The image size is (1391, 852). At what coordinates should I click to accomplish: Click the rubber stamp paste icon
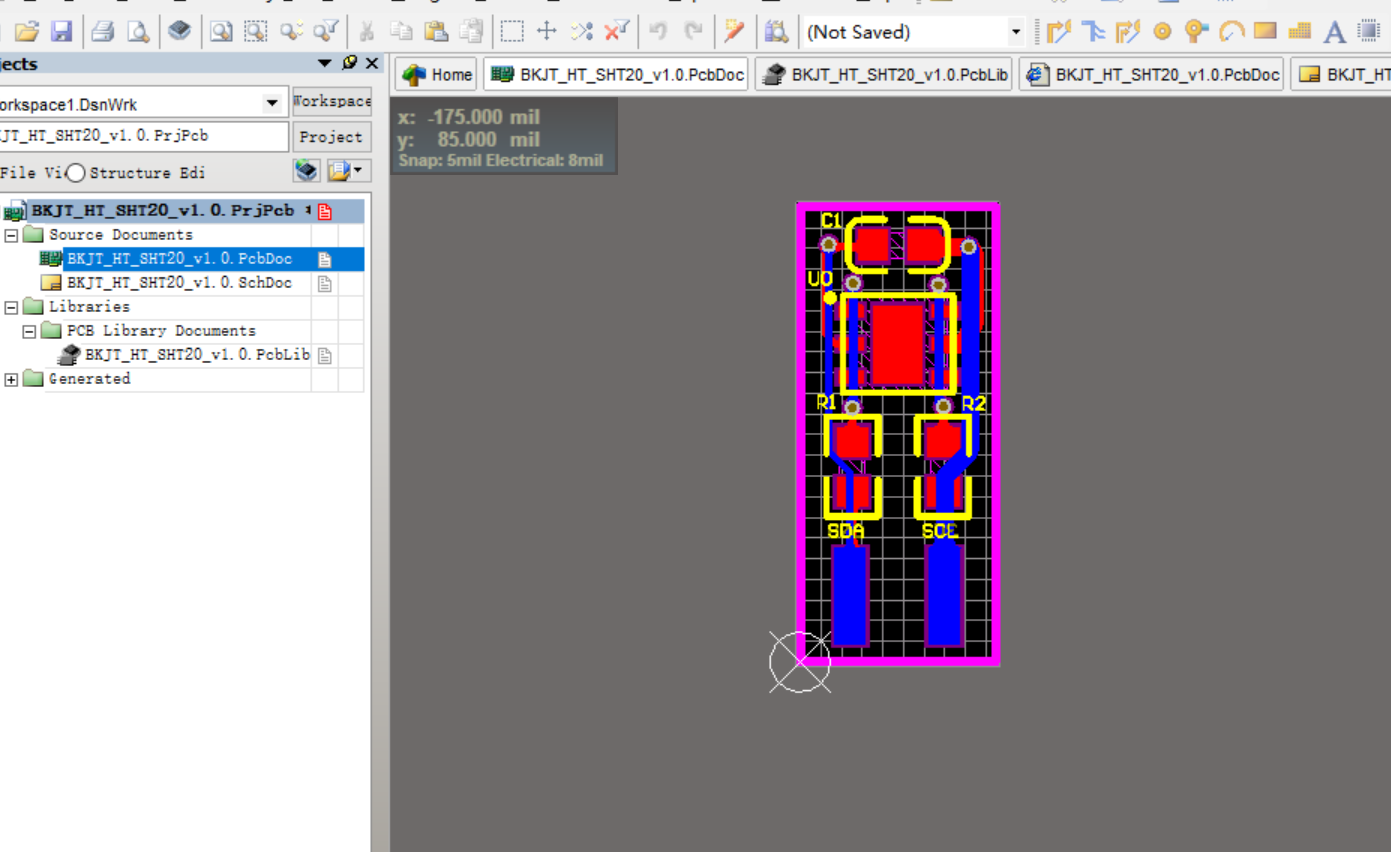(x=471, y=32)
